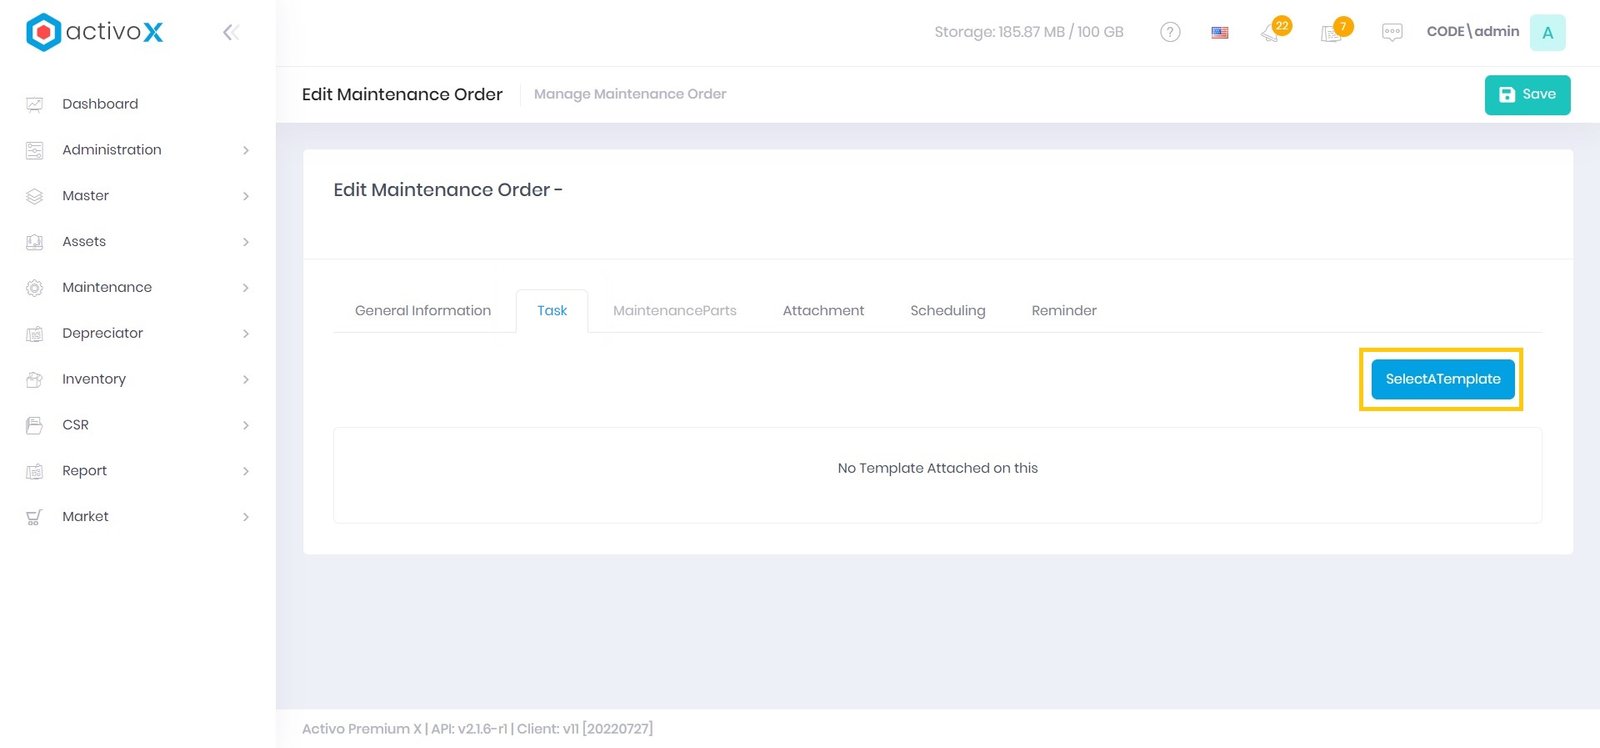Screen dimensions: 1600x748
Task: Go to Manage Maintenance Order link
Action: (x=630, y=94)
